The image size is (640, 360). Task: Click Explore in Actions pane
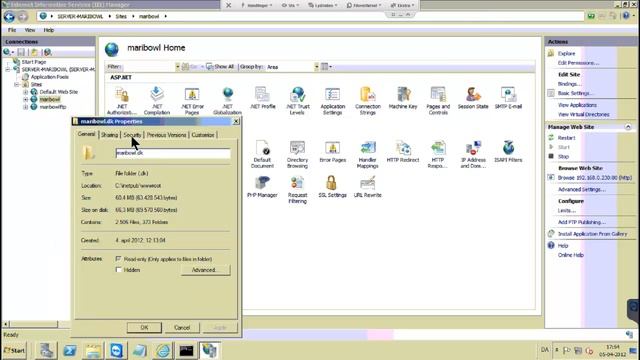[x=566, y=53]
